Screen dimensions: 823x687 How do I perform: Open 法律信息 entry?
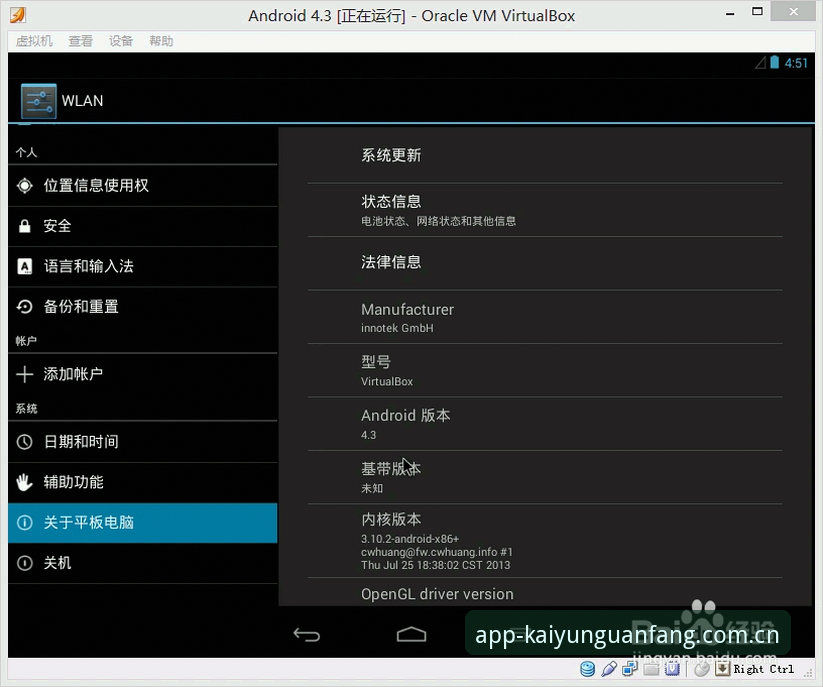(545, 263)
